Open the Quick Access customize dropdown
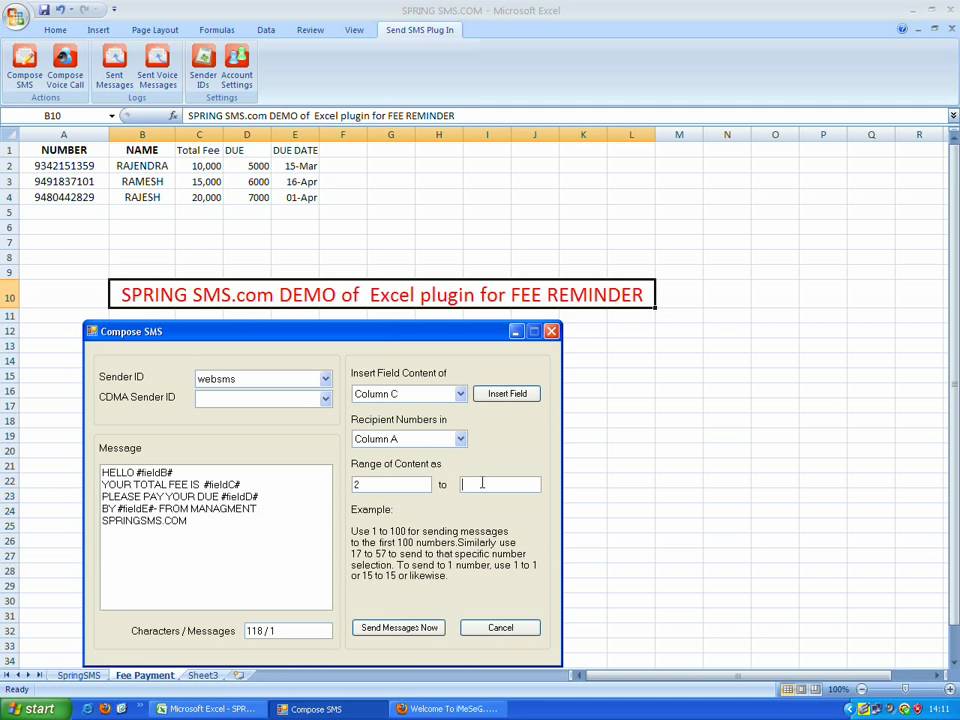Image resolution: width=960 pixels, height=720 pixels. (114, 10)
